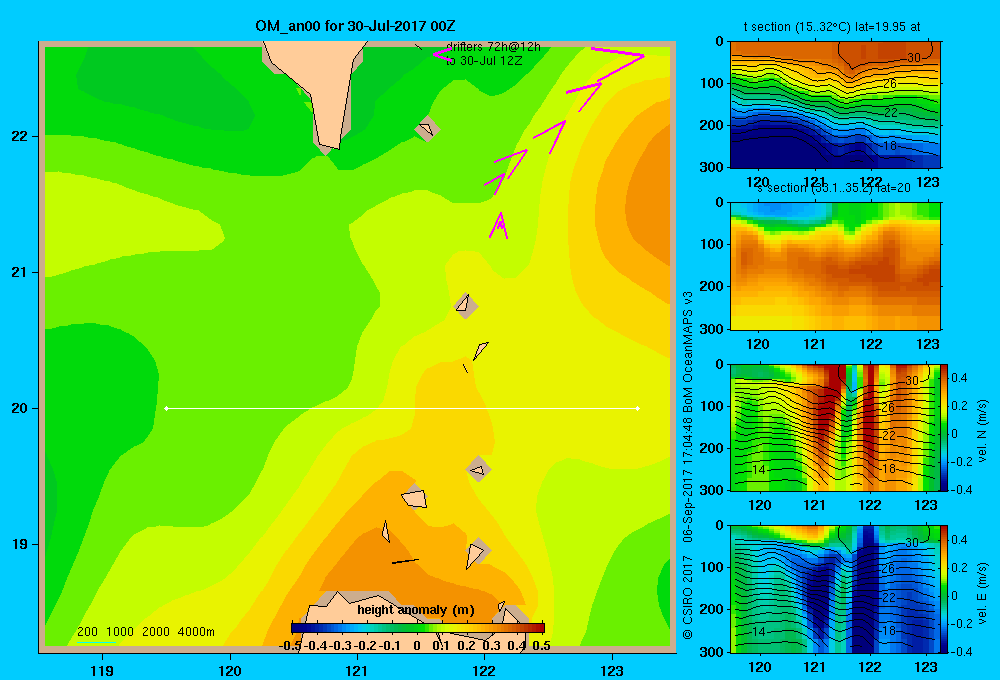Image resolution: width=1000 pixels, height=680 pixels.
Task: Click the '1000' depth contour legend value
Action: tap(120, 632)
